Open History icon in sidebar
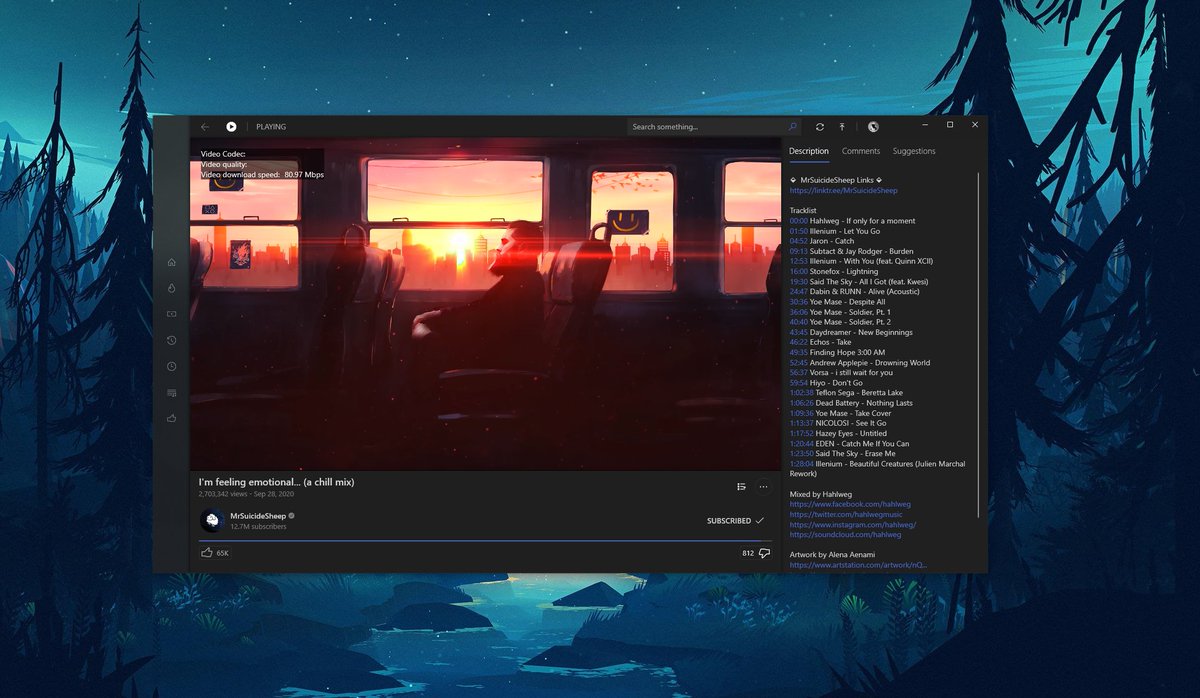Image resolution: width=1200 pixels, height=698 pixels. 172,340
